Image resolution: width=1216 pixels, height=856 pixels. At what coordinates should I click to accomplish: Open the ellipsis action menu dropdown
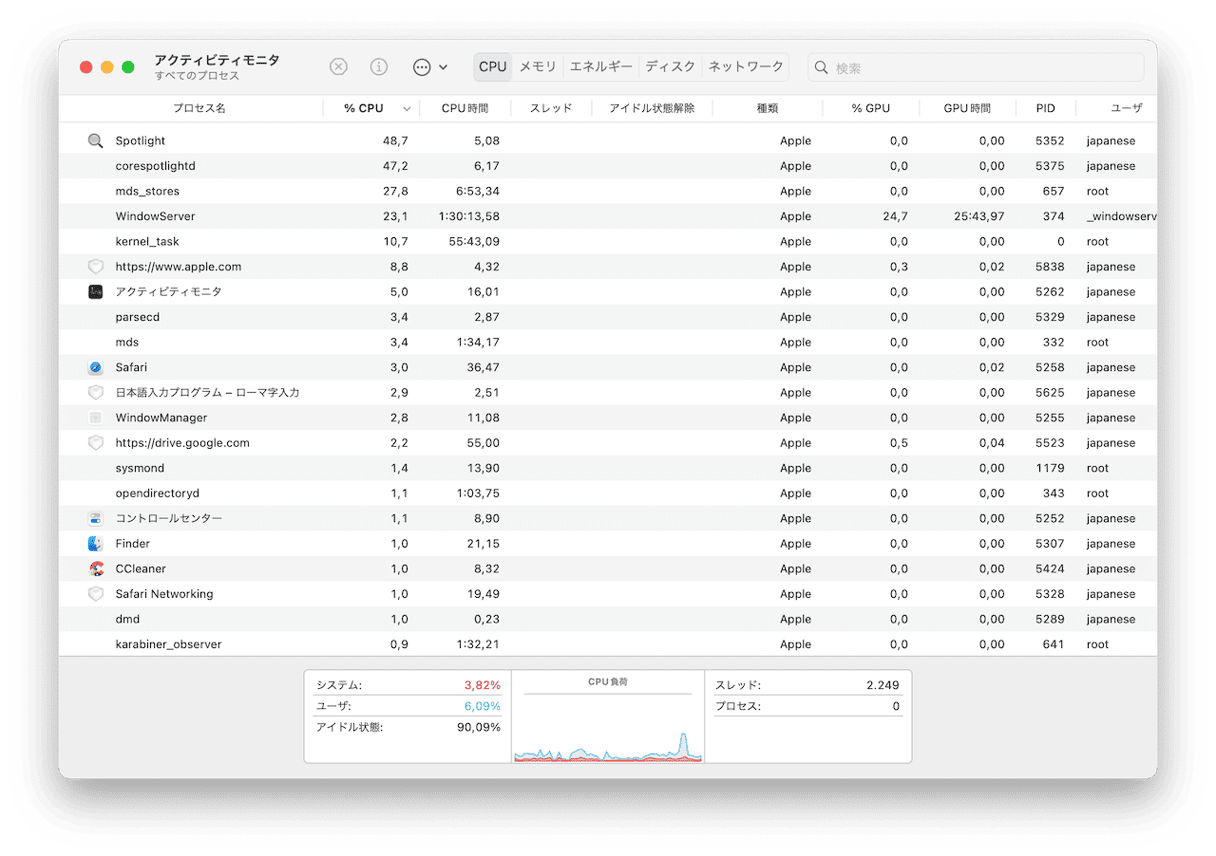(430, 67)
